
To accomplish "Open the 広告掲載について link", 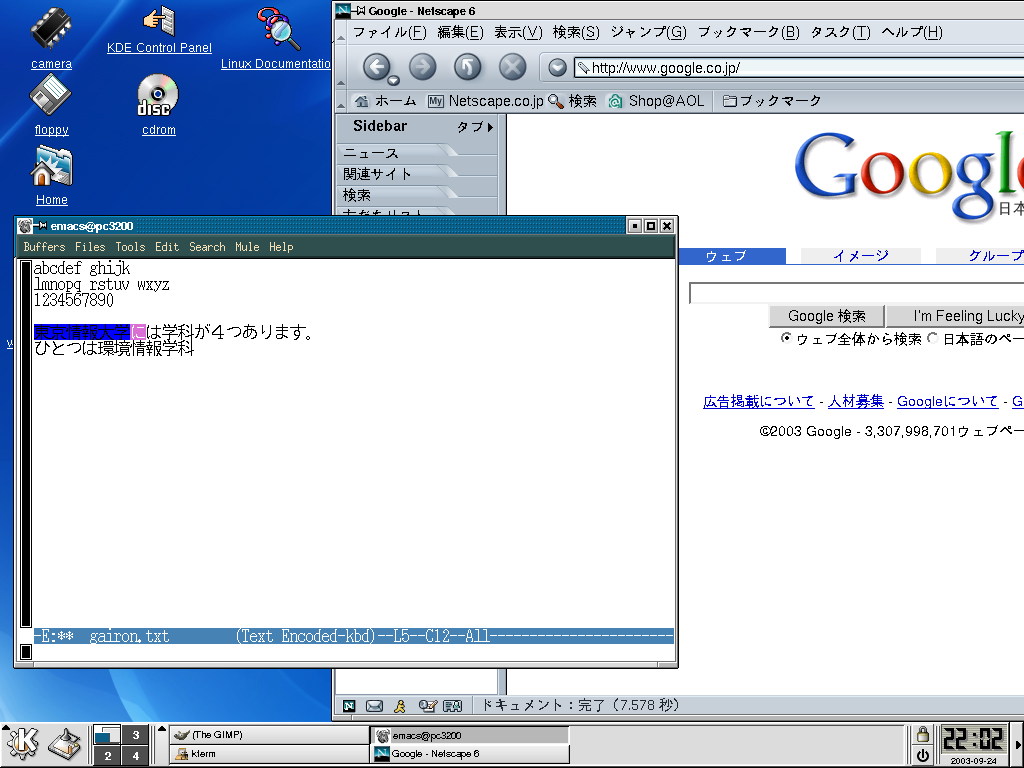I will pos(758,402).
